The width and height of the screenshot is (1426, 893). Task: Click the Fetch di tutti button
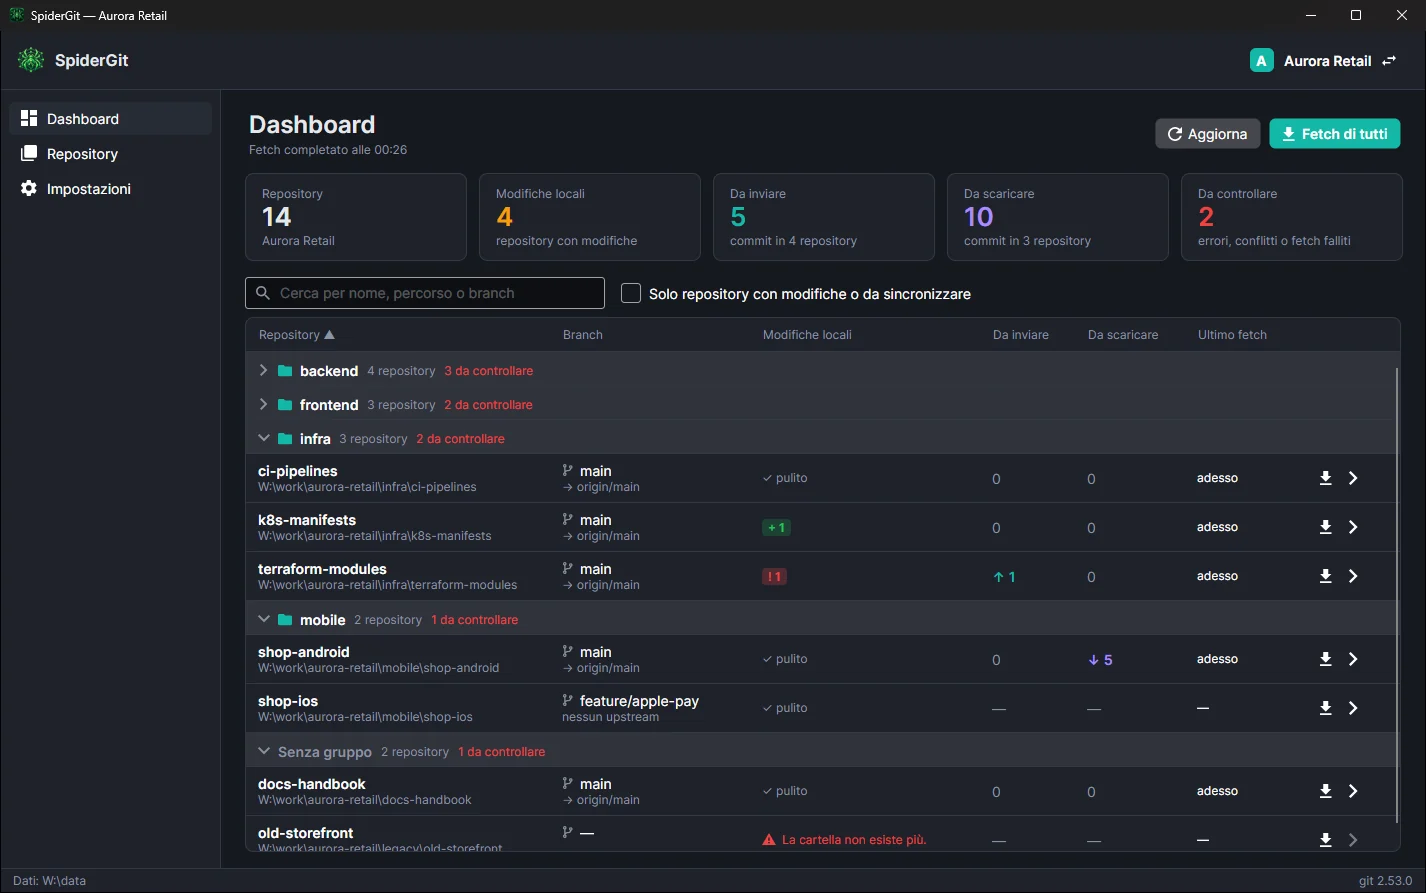coord(1335,134)
